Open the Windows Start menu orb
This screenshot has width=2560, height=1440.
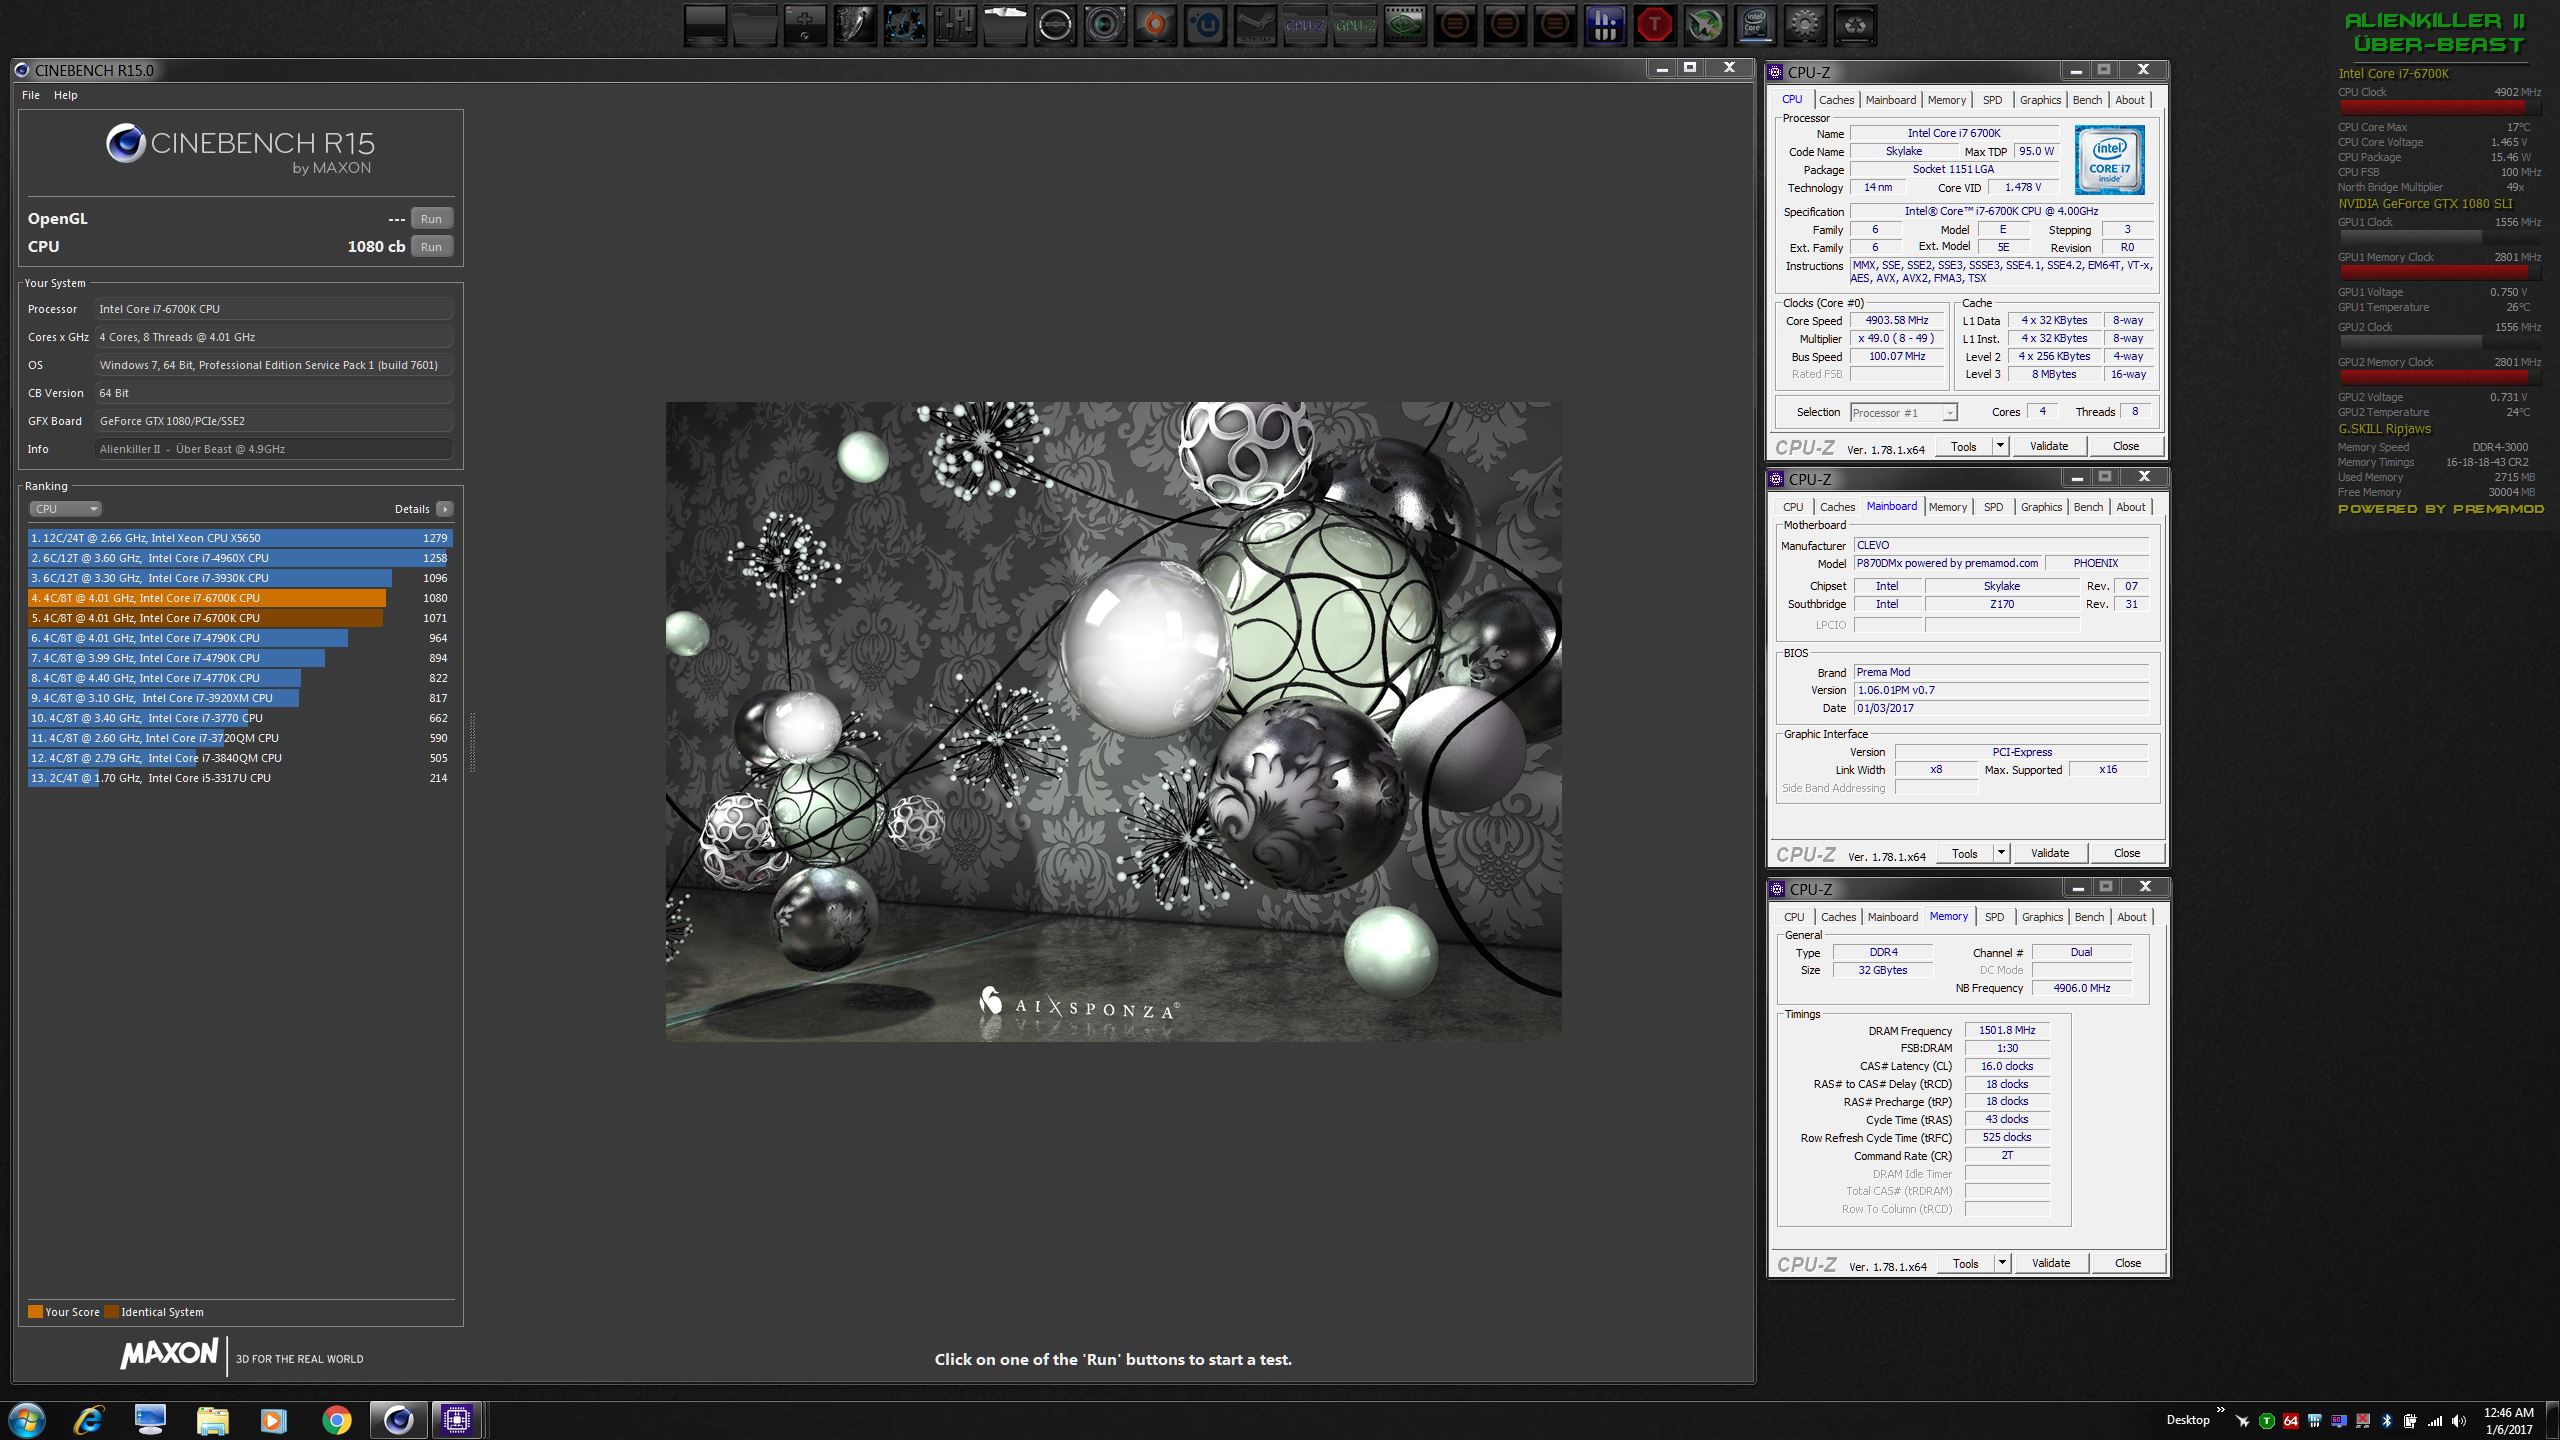27,1419
